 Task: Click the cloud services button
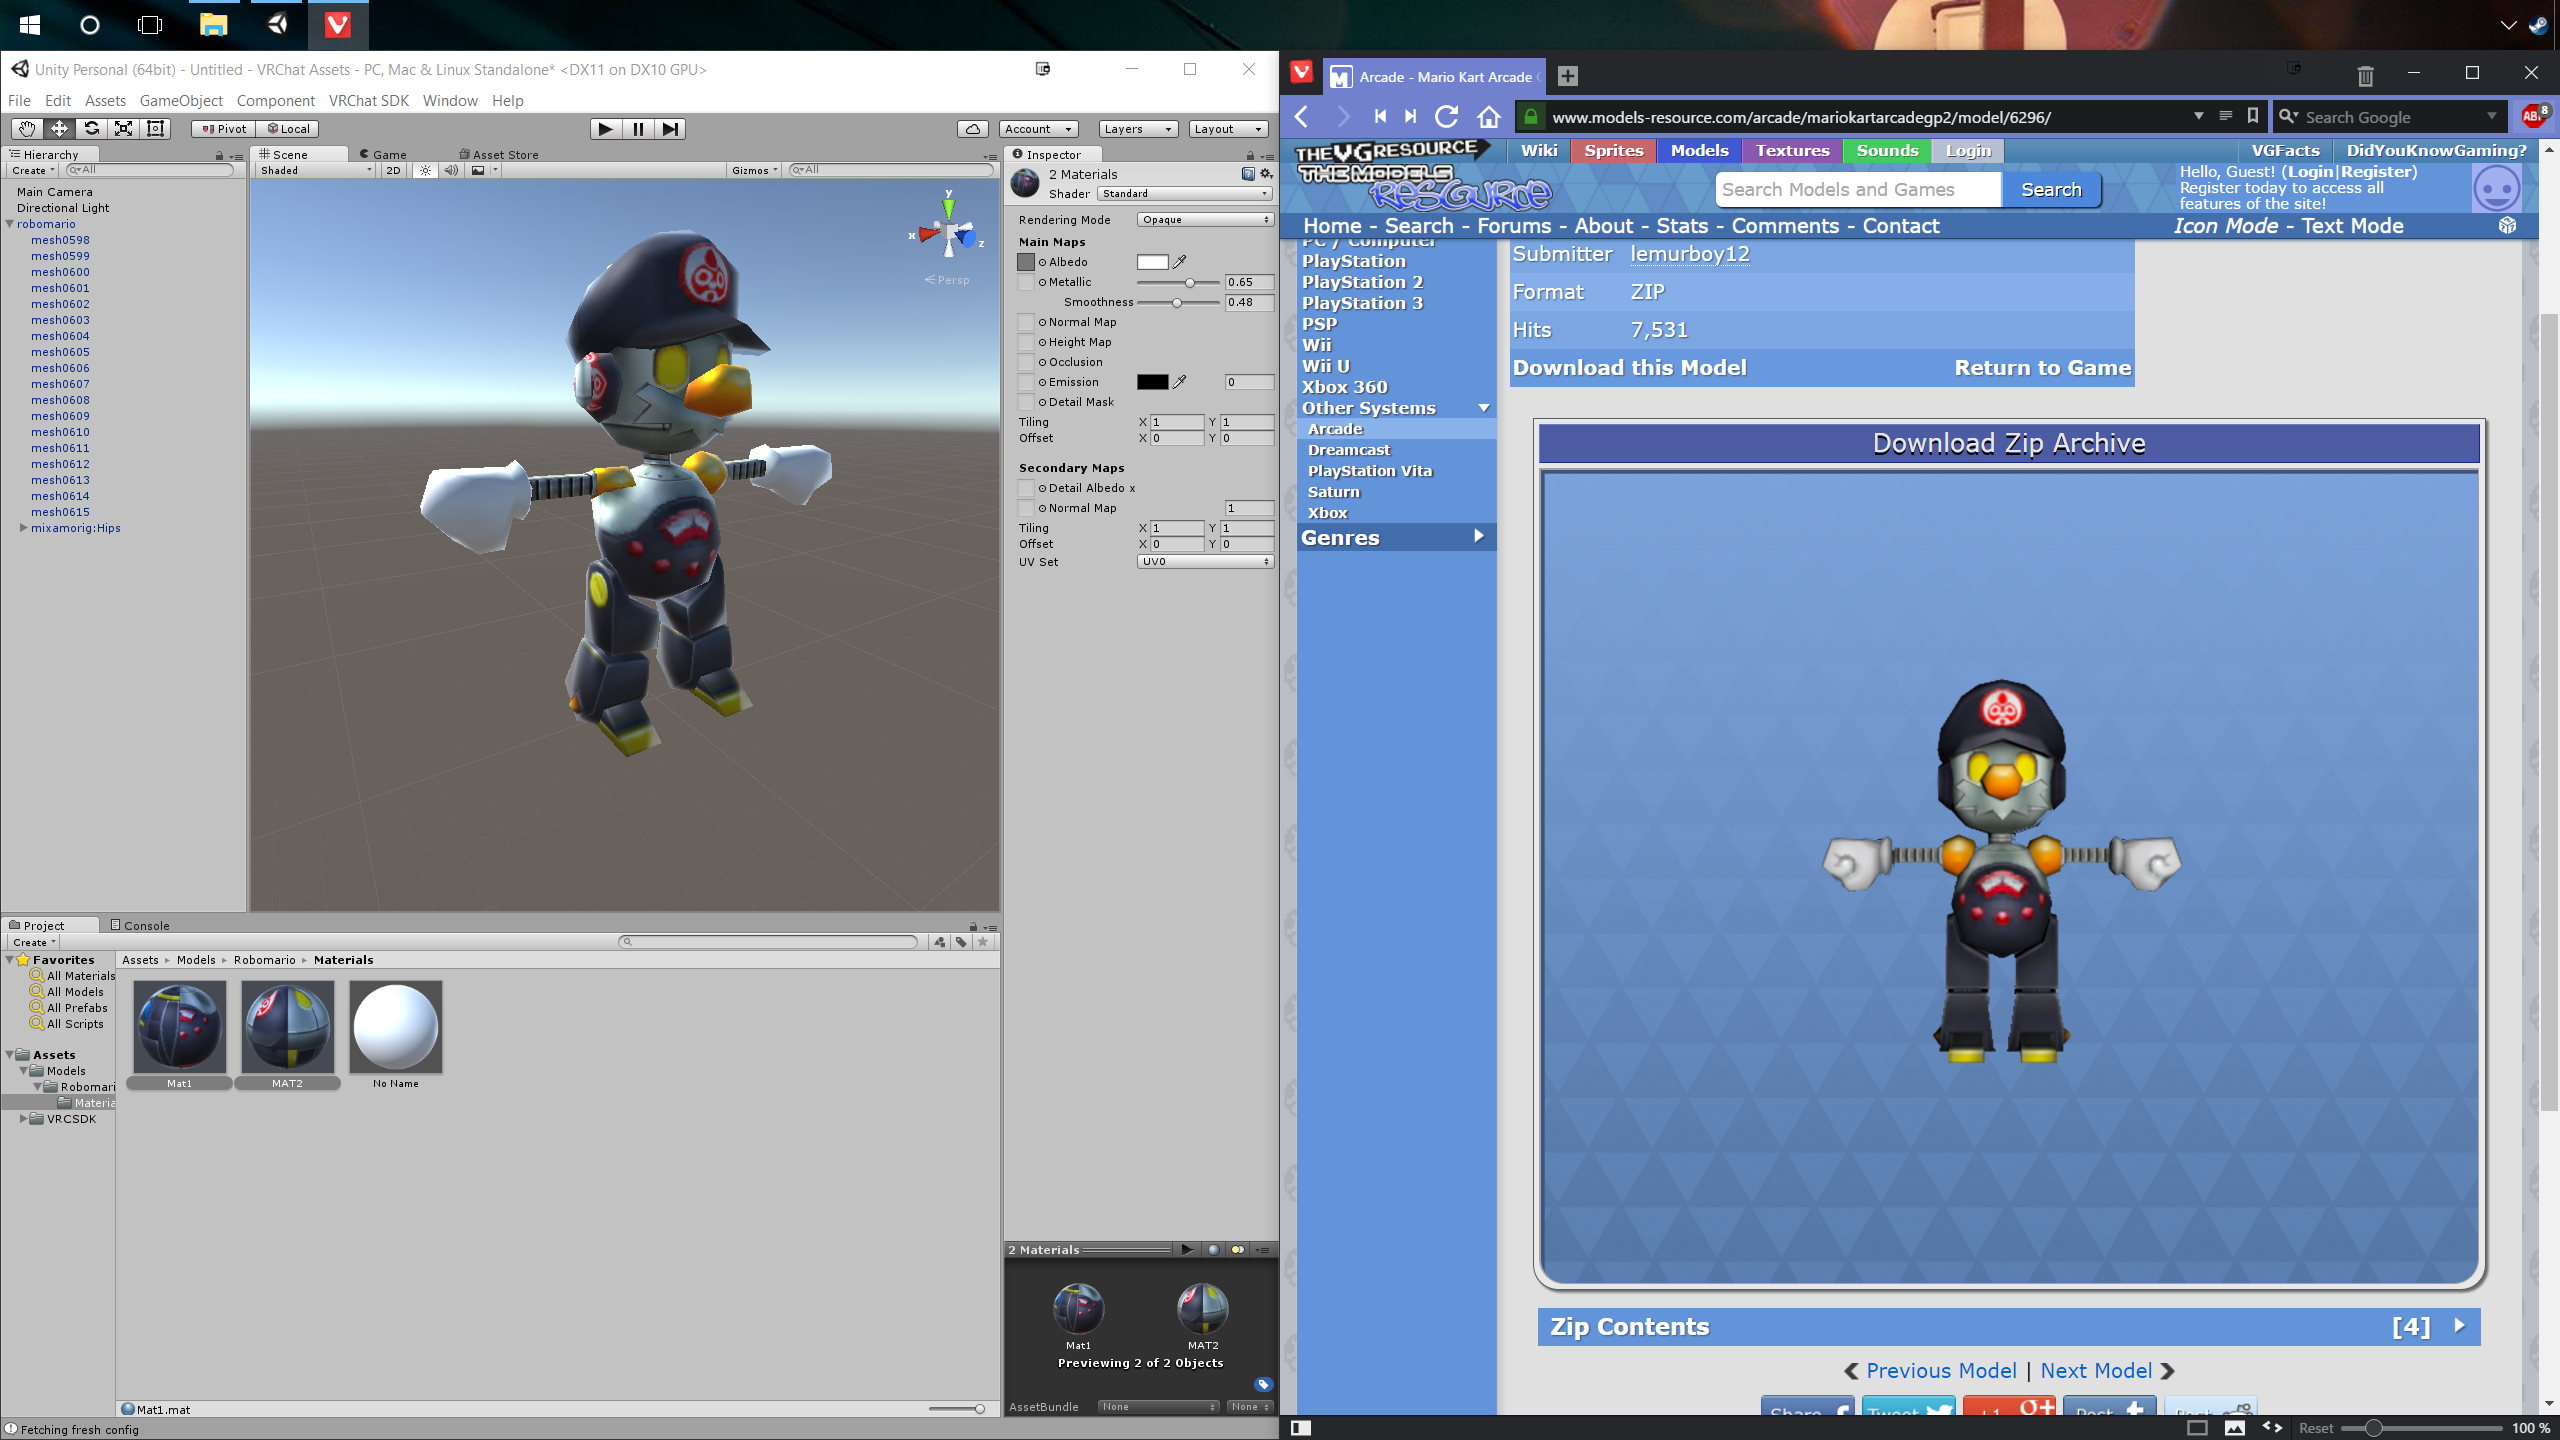[972, 129]
